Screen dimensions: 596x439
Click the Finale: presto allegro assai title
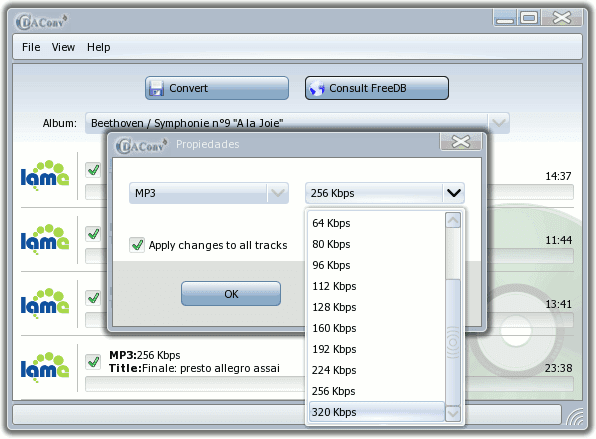(x=211, y=368)
